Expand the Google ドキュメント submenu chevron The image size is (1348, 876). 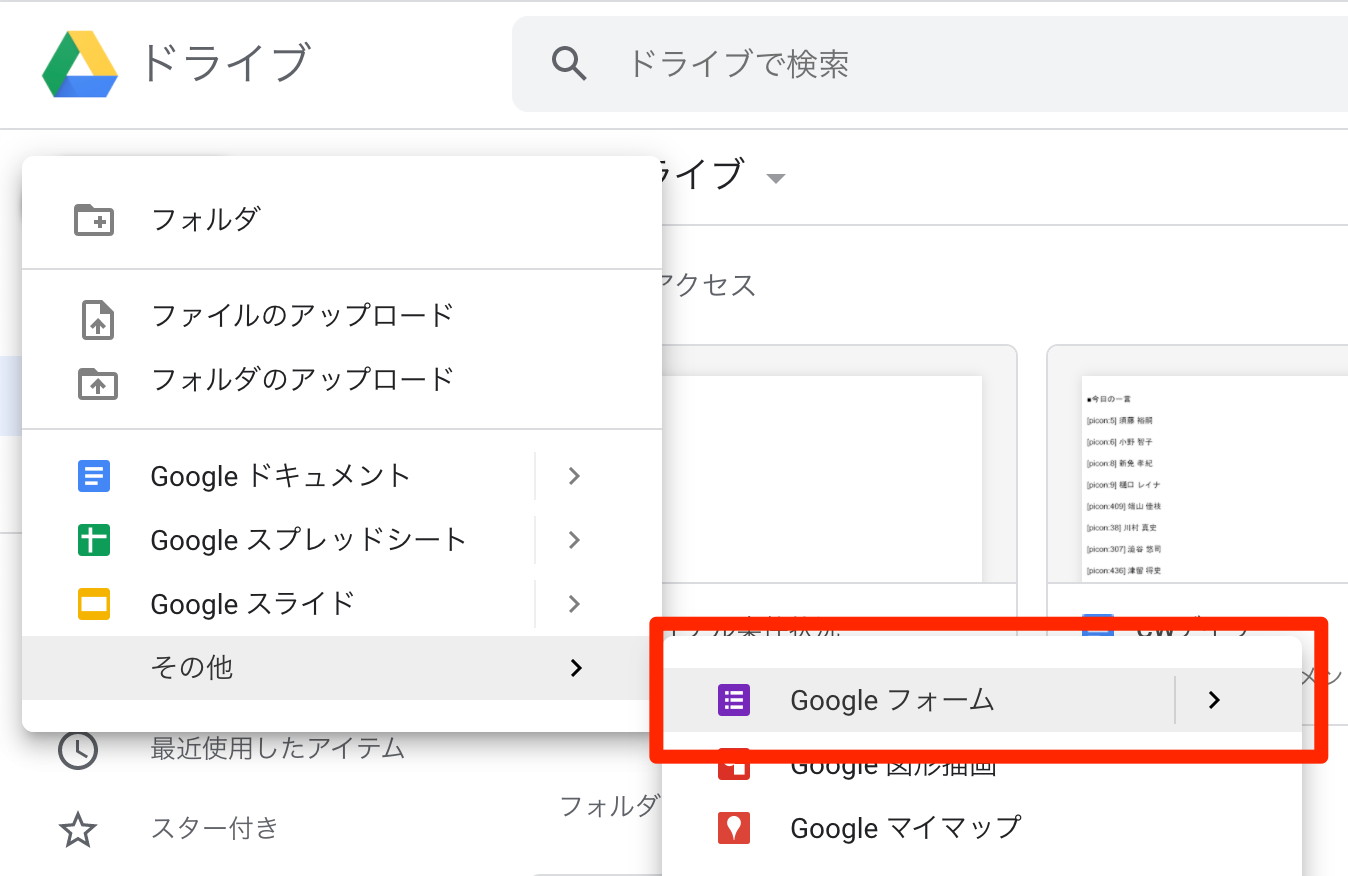[x=573, y=476]
